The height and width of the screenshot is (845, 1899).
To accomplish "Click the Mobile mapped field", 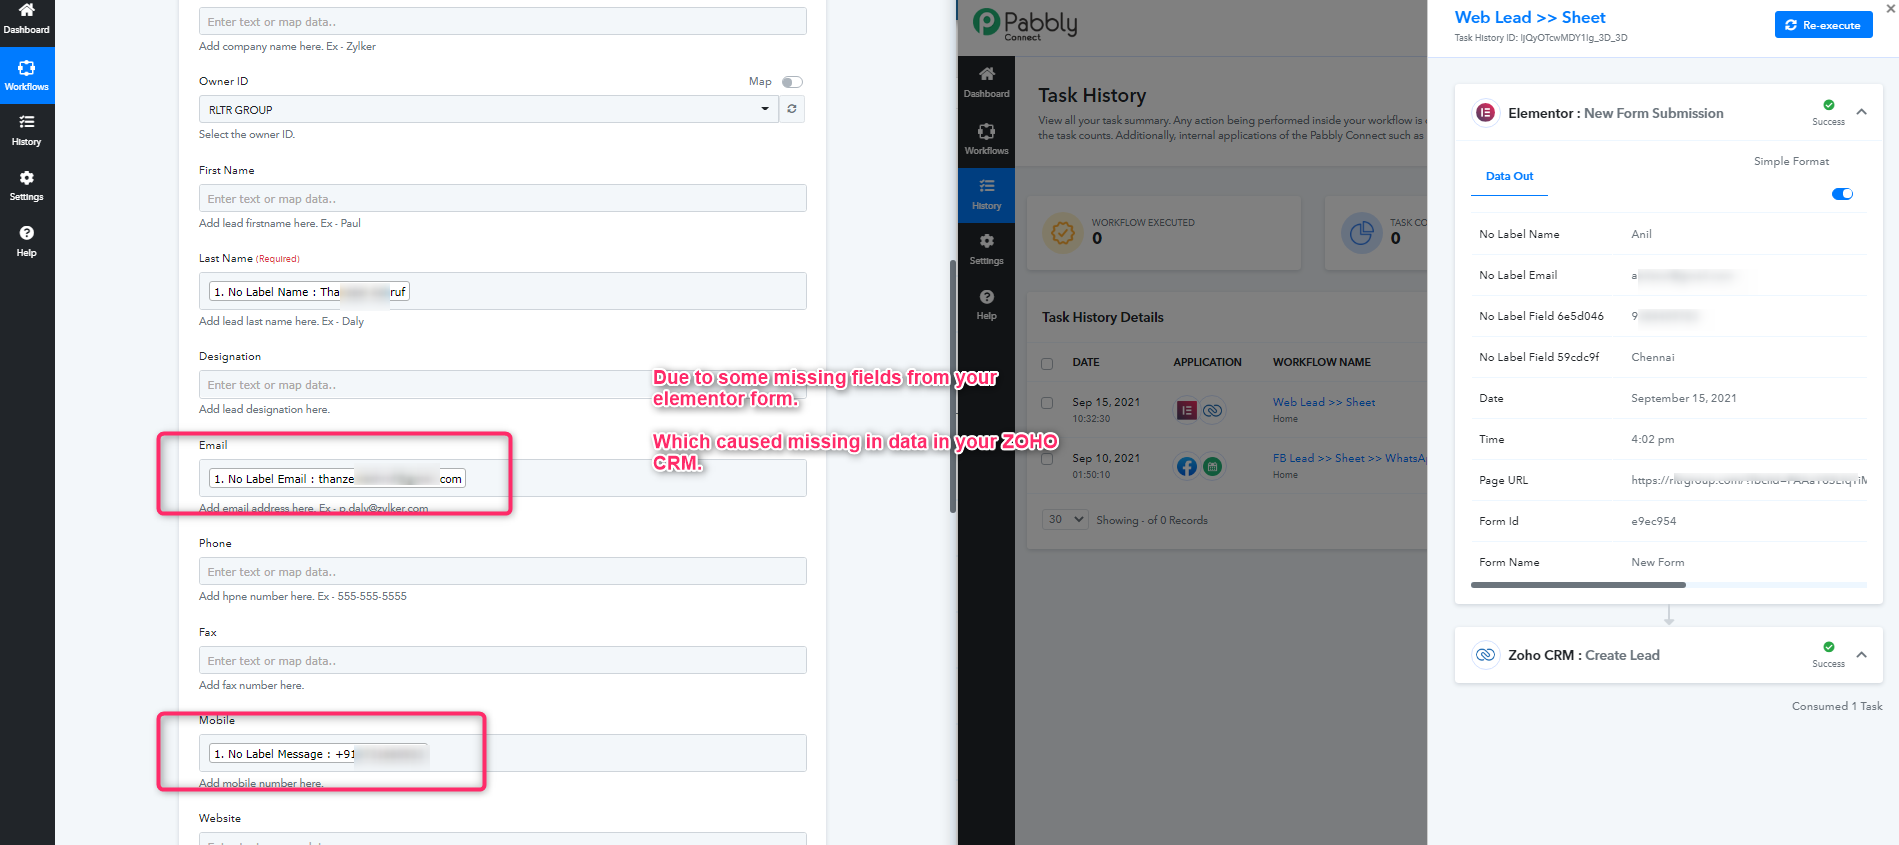I will point(503,753).
